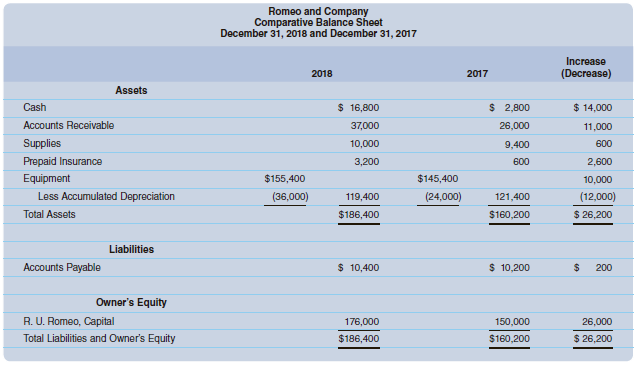Select the 'Owner's Equity' section heading
639x367 pixels.
[131, 303]
